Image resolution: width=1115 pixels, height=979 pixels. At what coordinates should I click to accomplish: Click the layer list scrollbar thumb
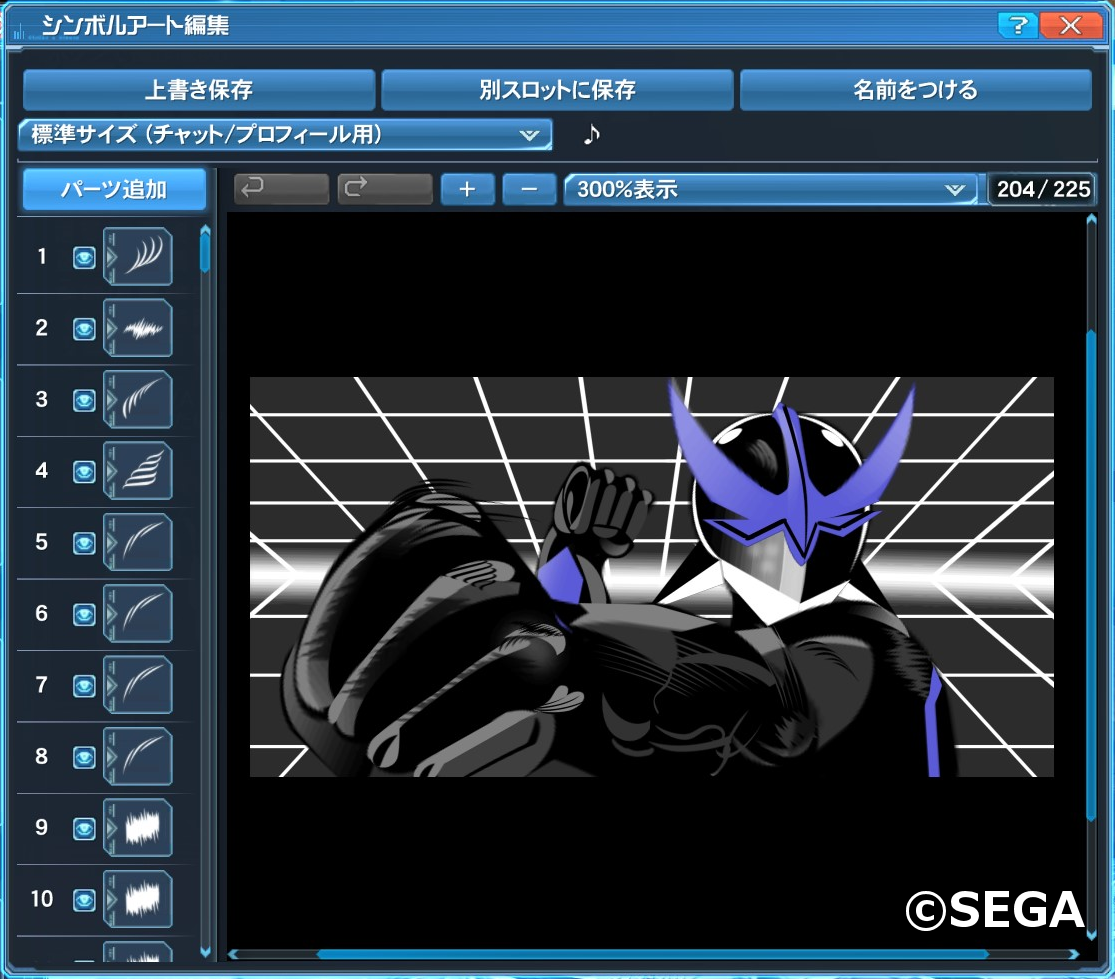click(205, 254)
